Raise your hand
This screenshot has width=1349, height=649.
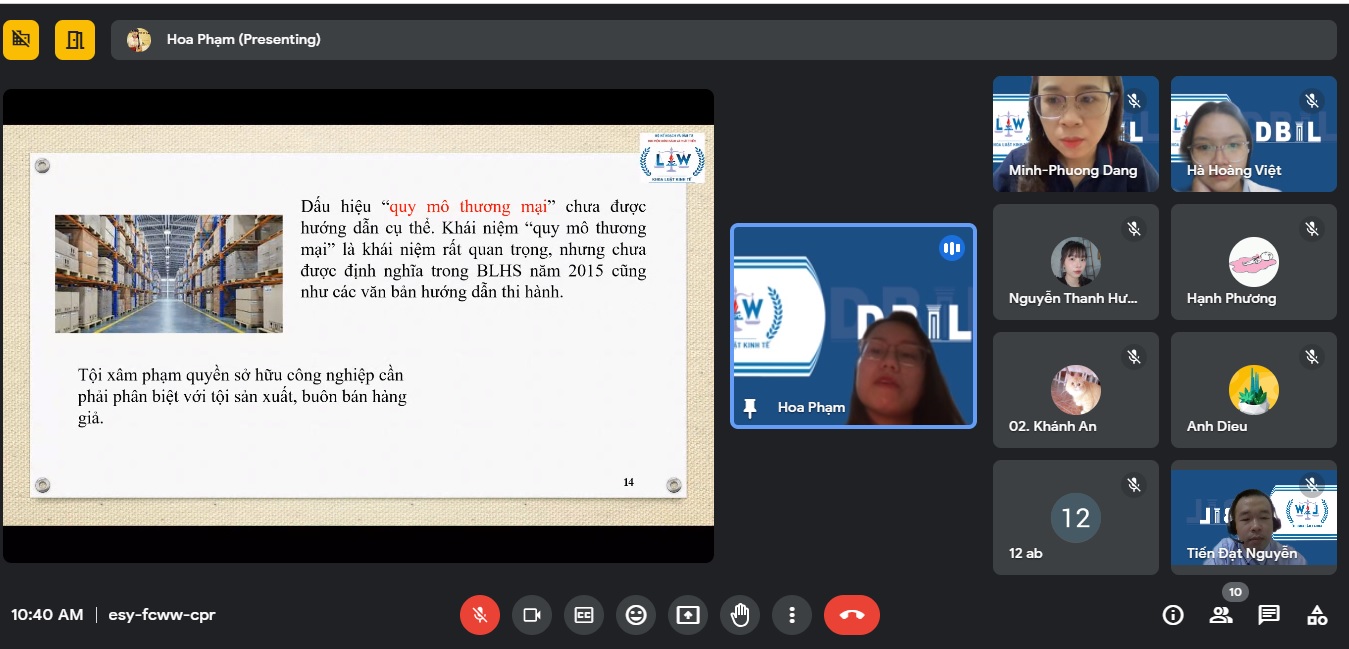(740, 615)
